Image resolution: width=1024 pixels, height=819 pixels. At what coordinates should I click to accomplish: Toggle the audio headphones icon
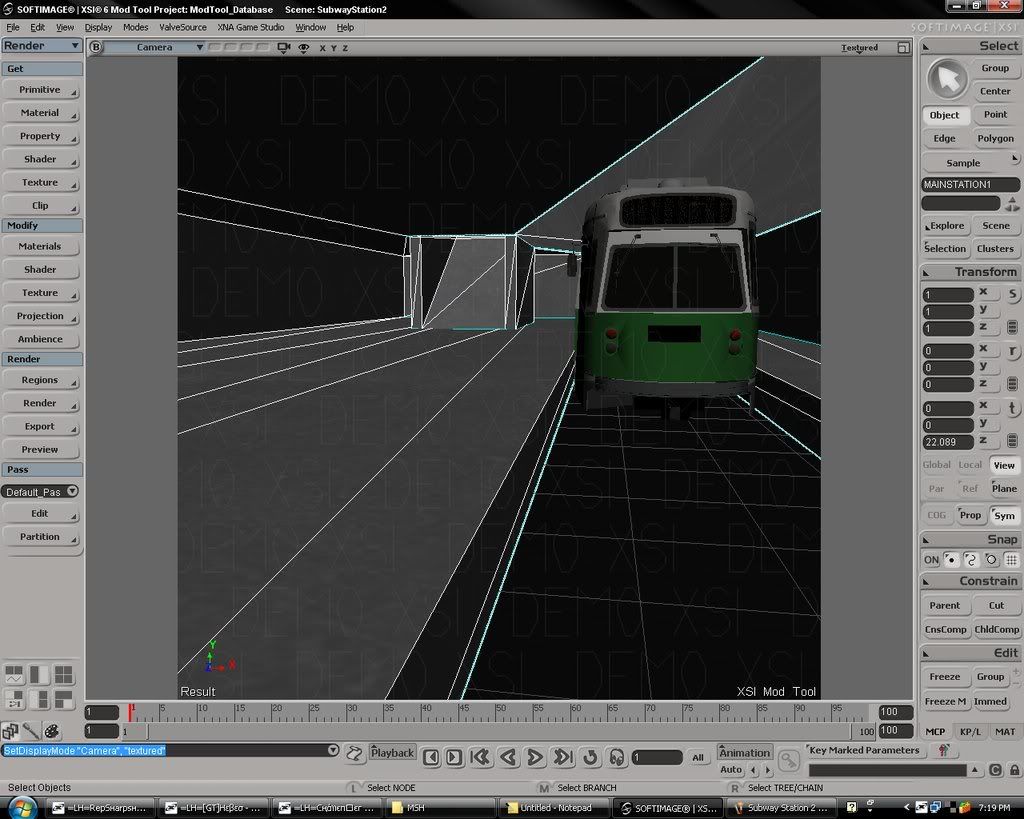tap(616, 758)
